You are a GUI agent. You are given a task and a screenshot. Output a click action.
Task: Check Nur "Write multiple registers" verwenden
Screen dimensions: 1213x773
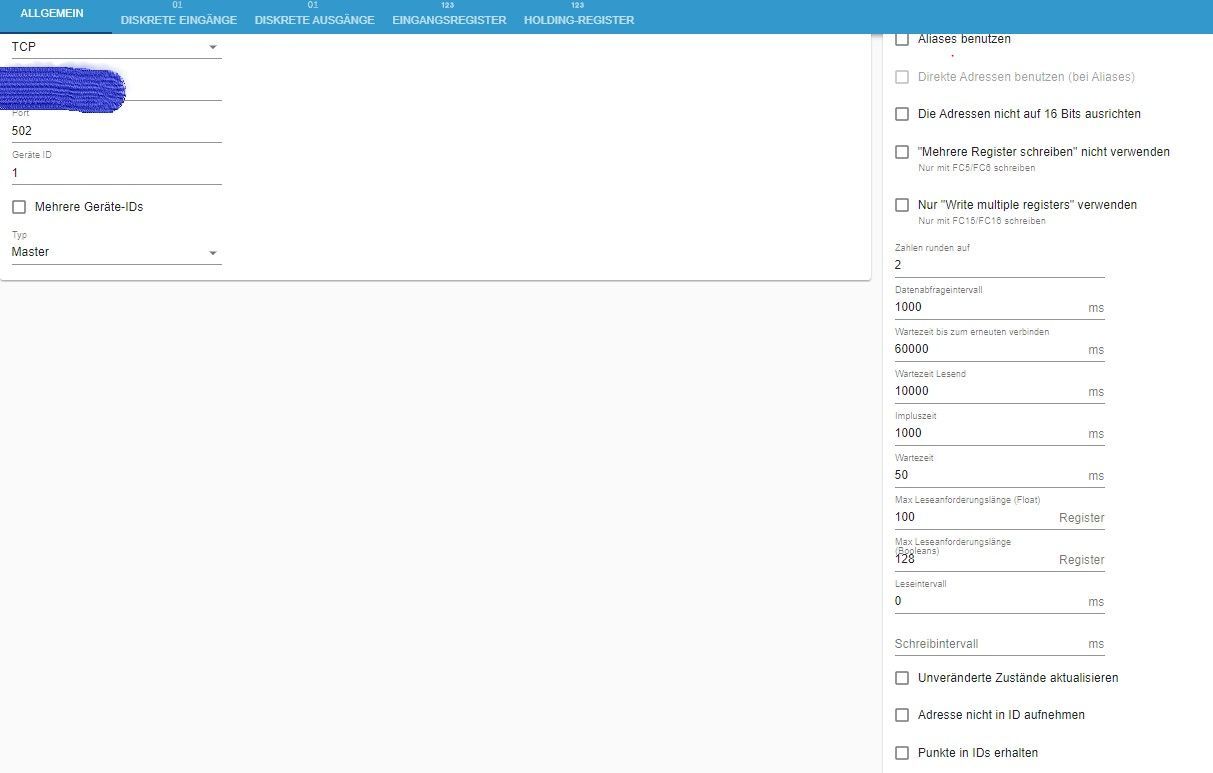tap(902, 205)
